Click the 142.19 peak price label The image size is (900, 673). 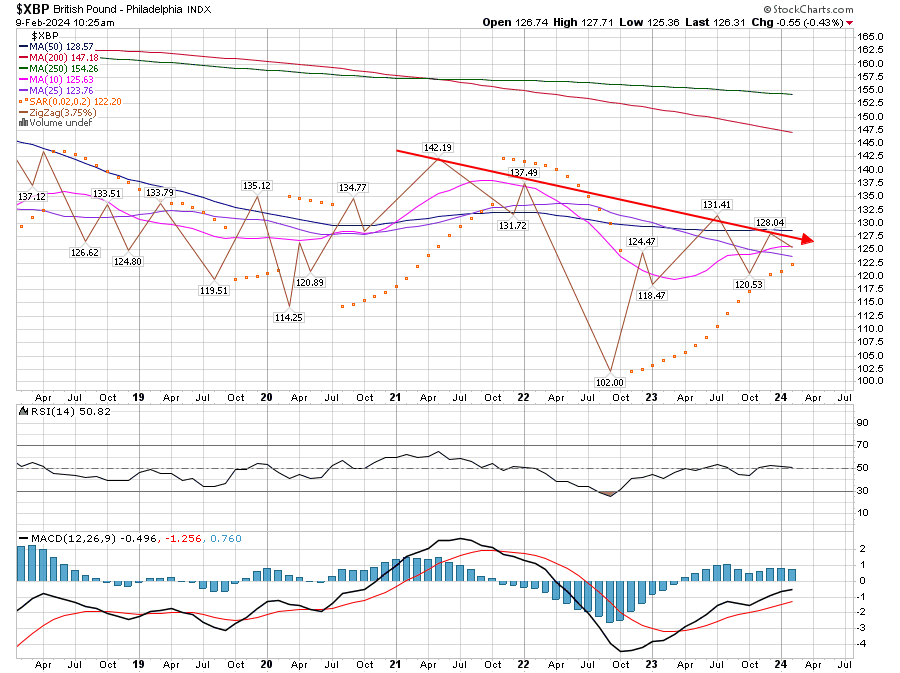pos(437,148)
